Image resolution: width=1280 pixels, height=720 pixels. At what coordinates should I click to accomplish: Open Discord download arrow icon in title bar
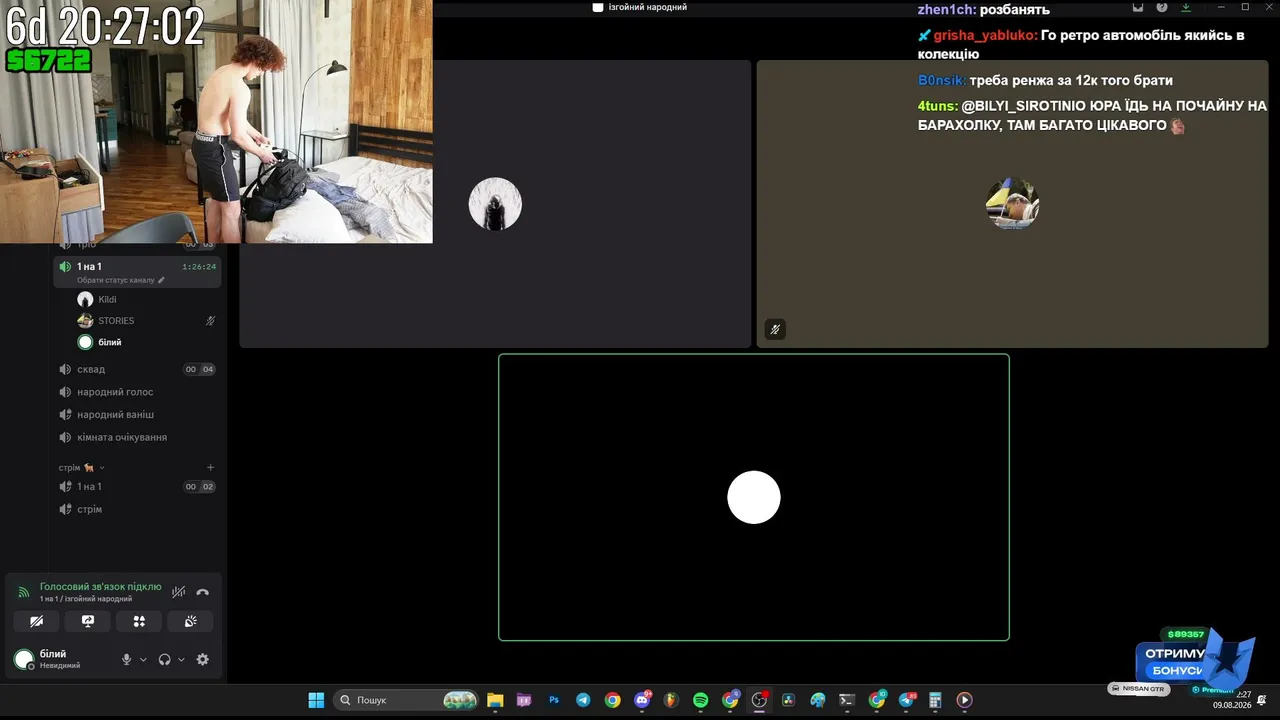pos(1186,7)
